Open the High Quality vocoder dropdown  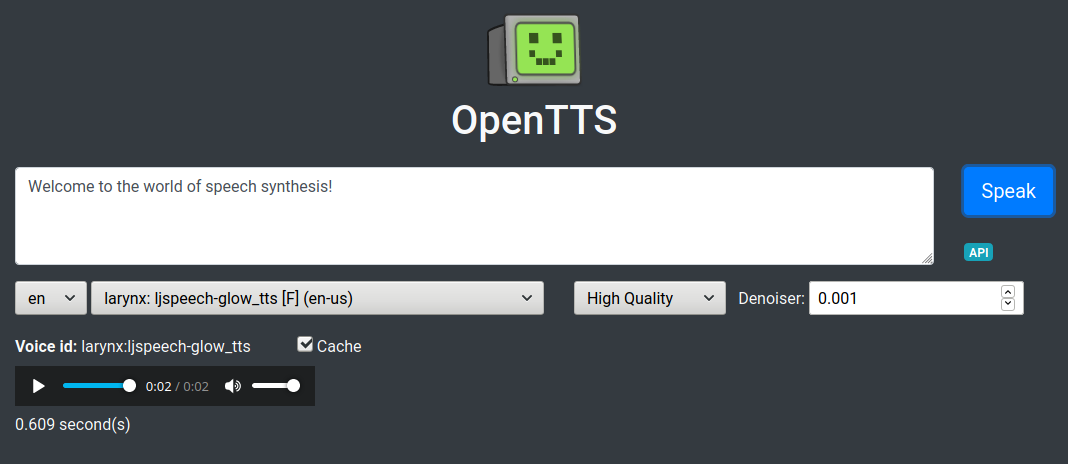click(x=650, y=298)
